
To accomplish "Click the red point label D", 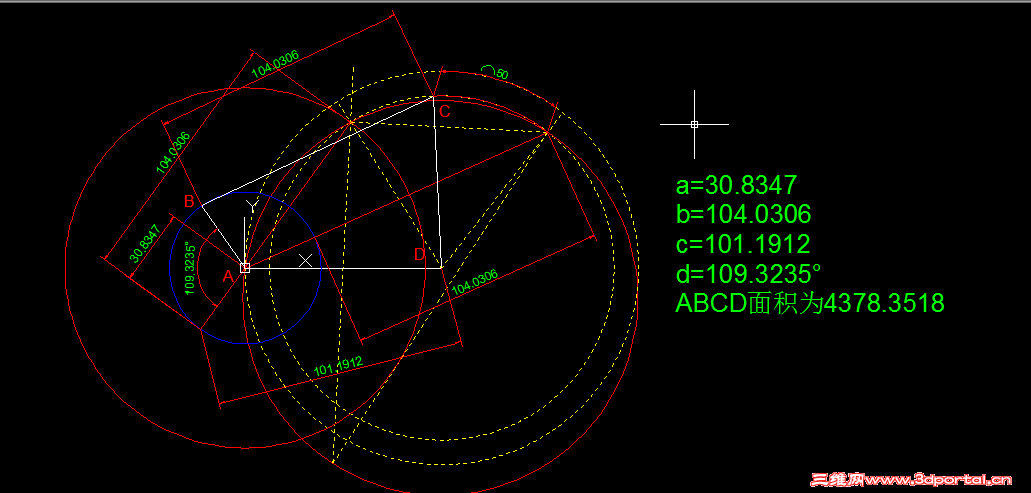I will click(420, 254).
